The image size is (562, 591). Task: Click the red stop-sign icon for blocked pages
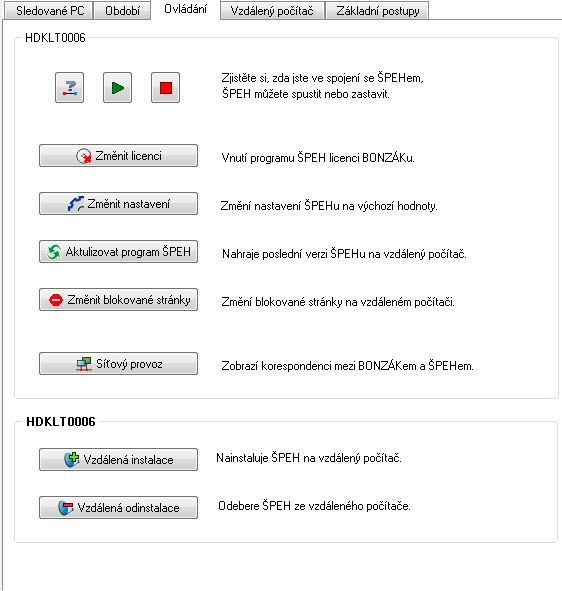click(x=56, y=300)
